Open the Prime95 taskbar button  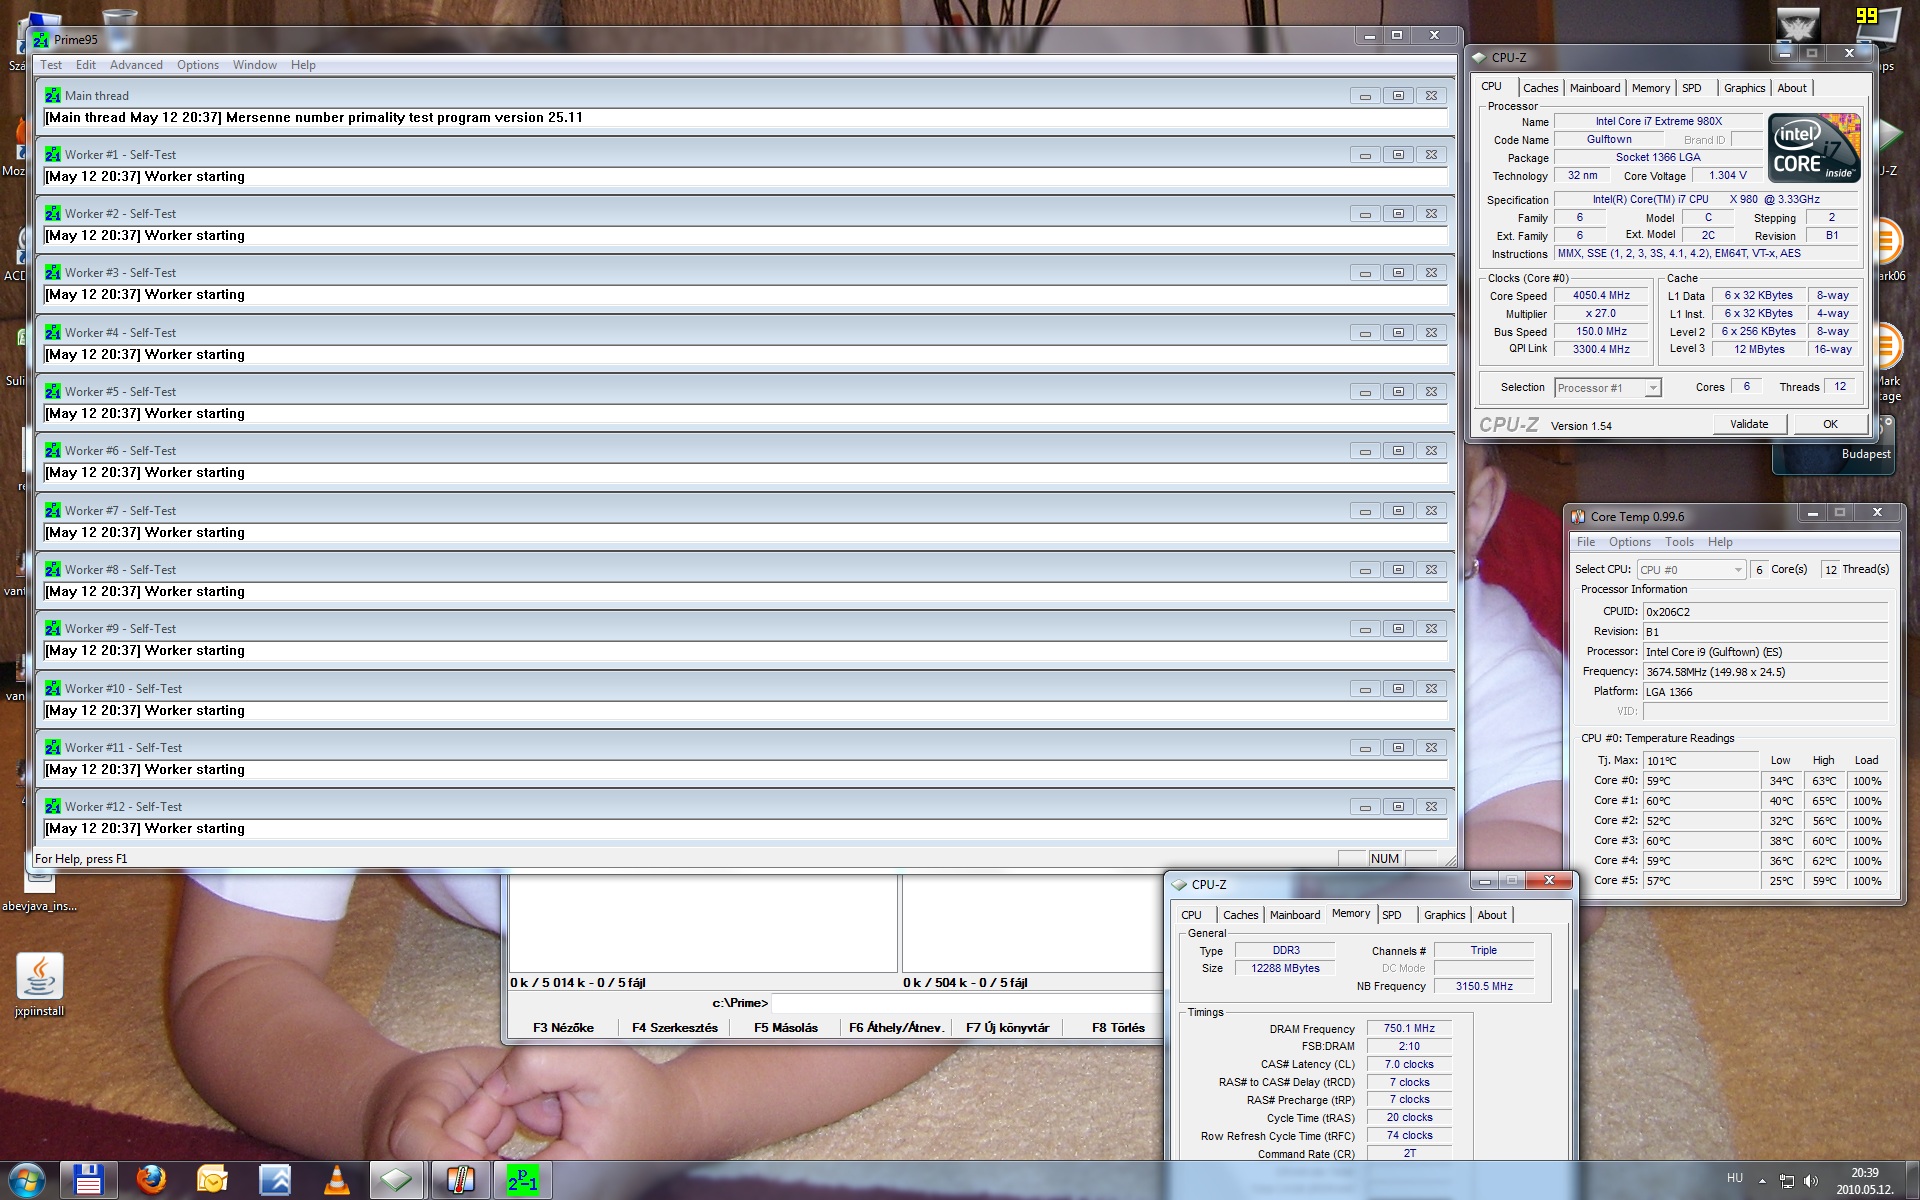pyautogui.click(x=522, y=1181)
